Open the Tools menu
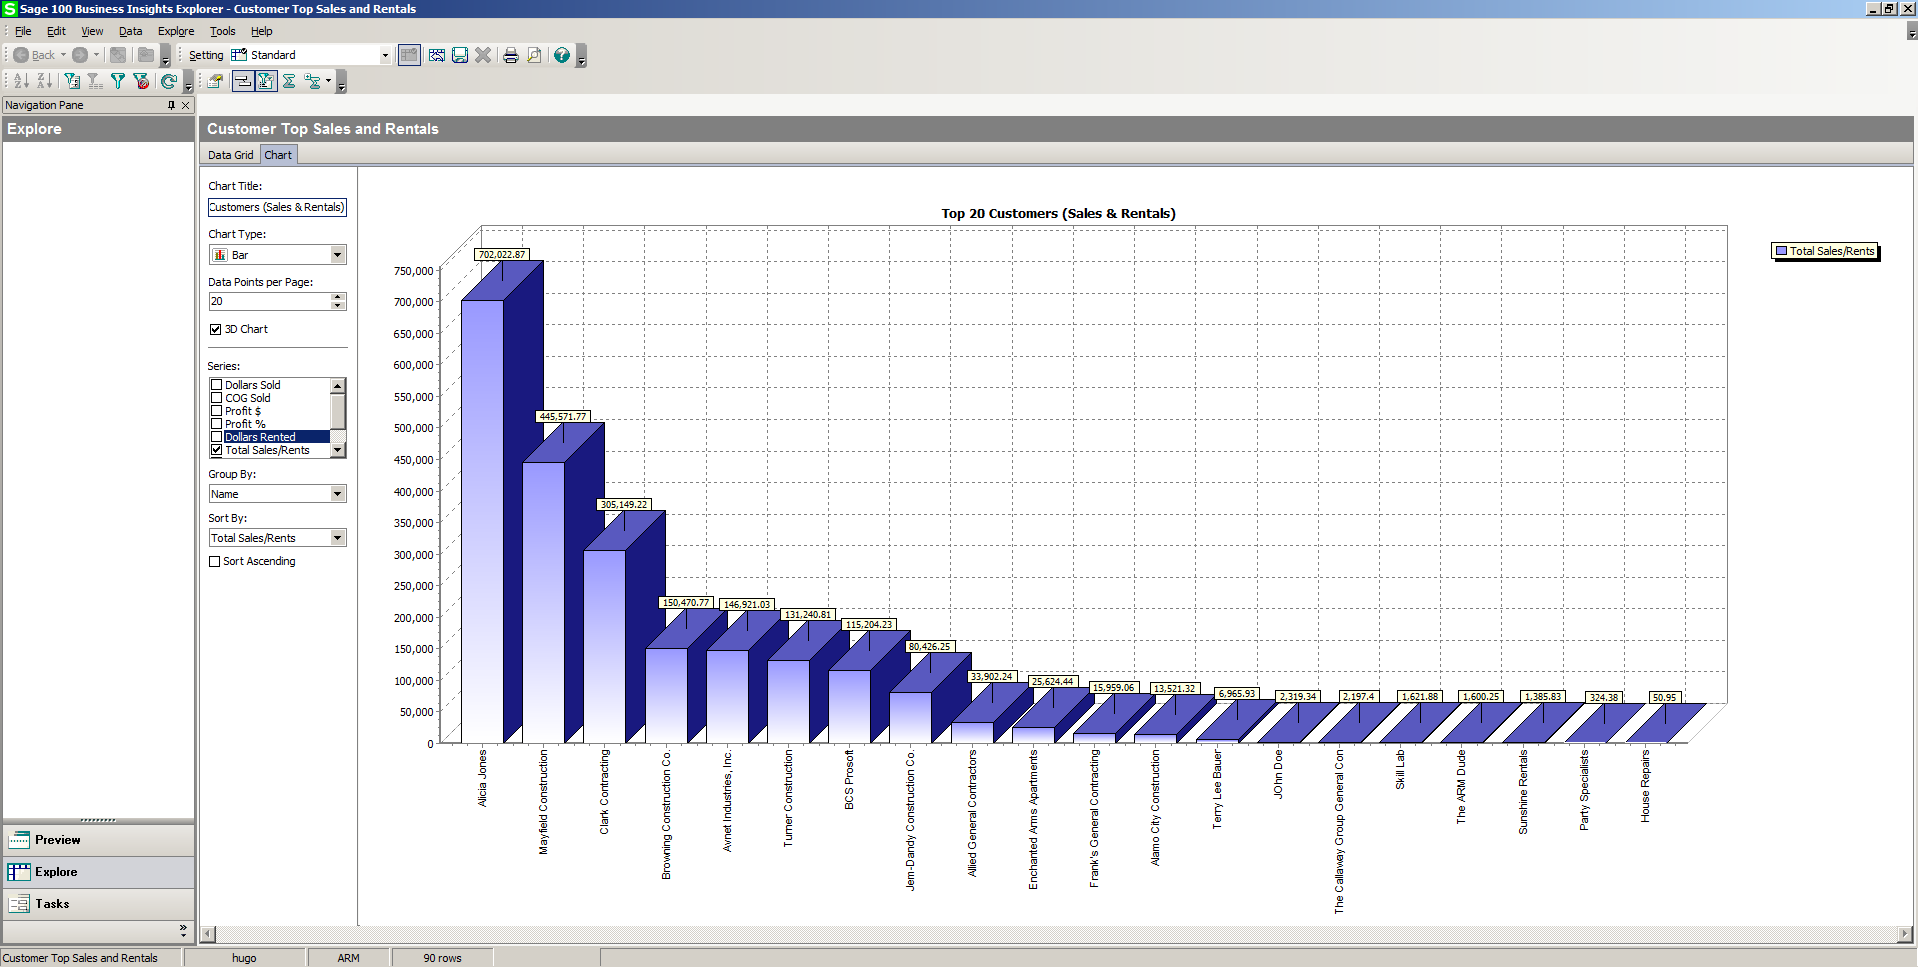The width and height of the screenshot is (1918, 968). pyautogui.click(x=223, y=31)
